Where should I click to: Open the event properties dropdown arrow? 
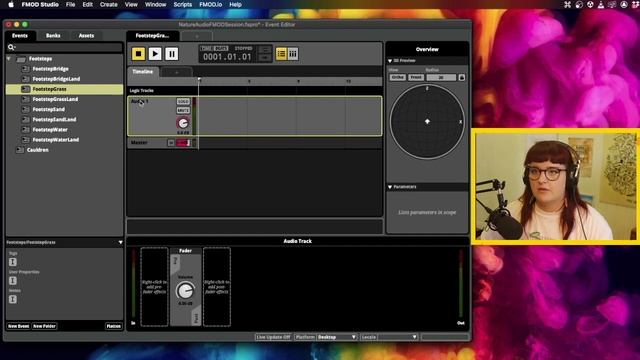(x=120, y=242)
